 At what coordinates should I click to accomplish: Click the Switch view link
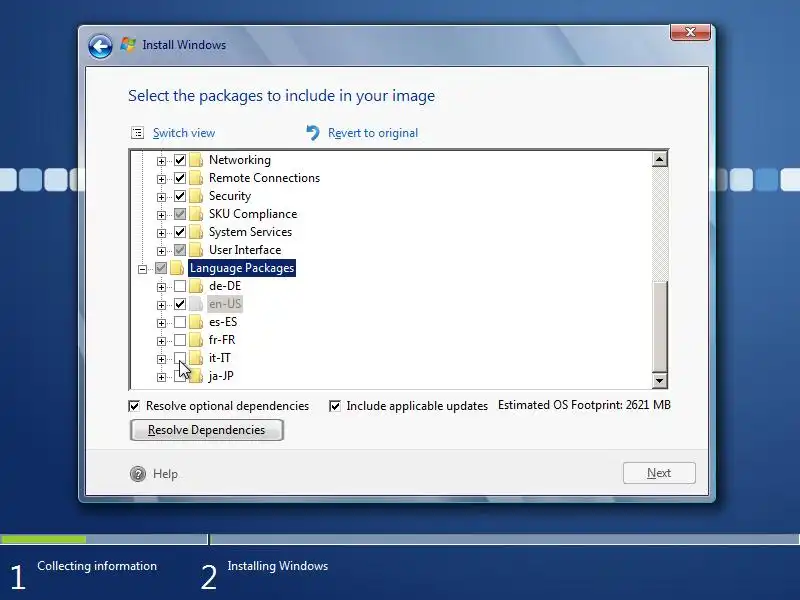point(184,133)
